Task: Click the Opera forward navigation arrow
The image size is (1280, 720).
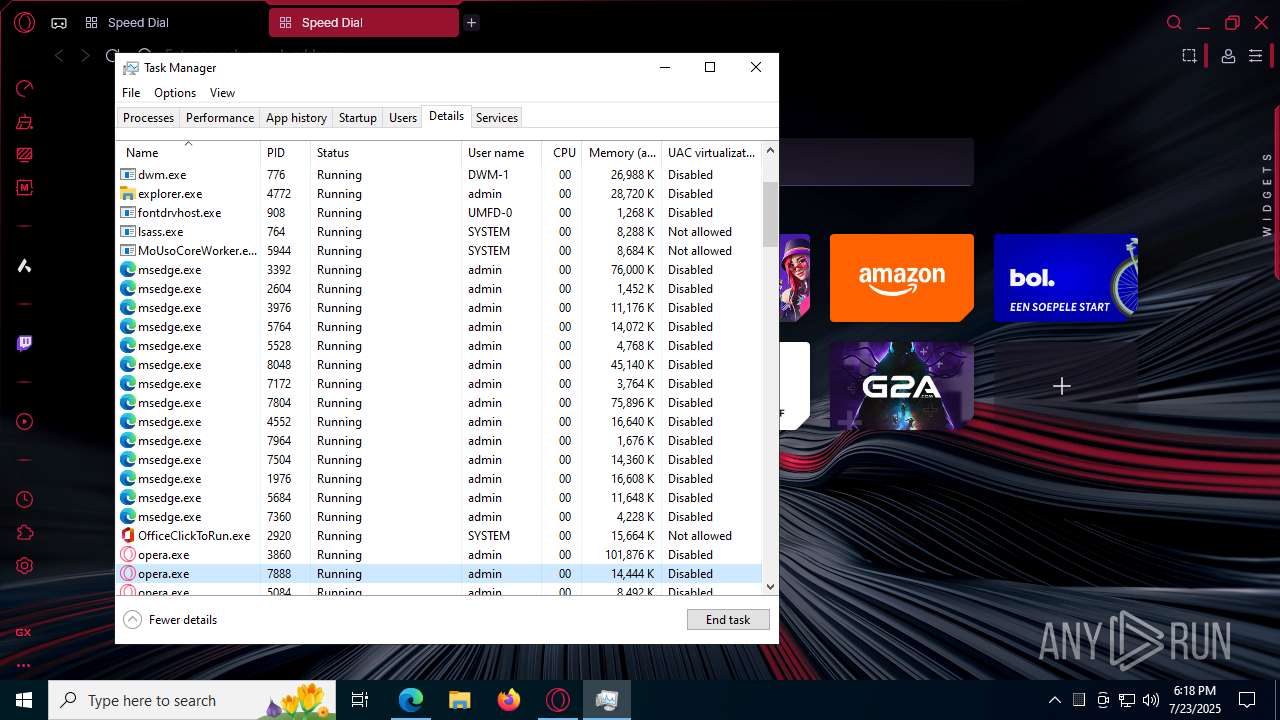Action: click(x=85, y=56)
